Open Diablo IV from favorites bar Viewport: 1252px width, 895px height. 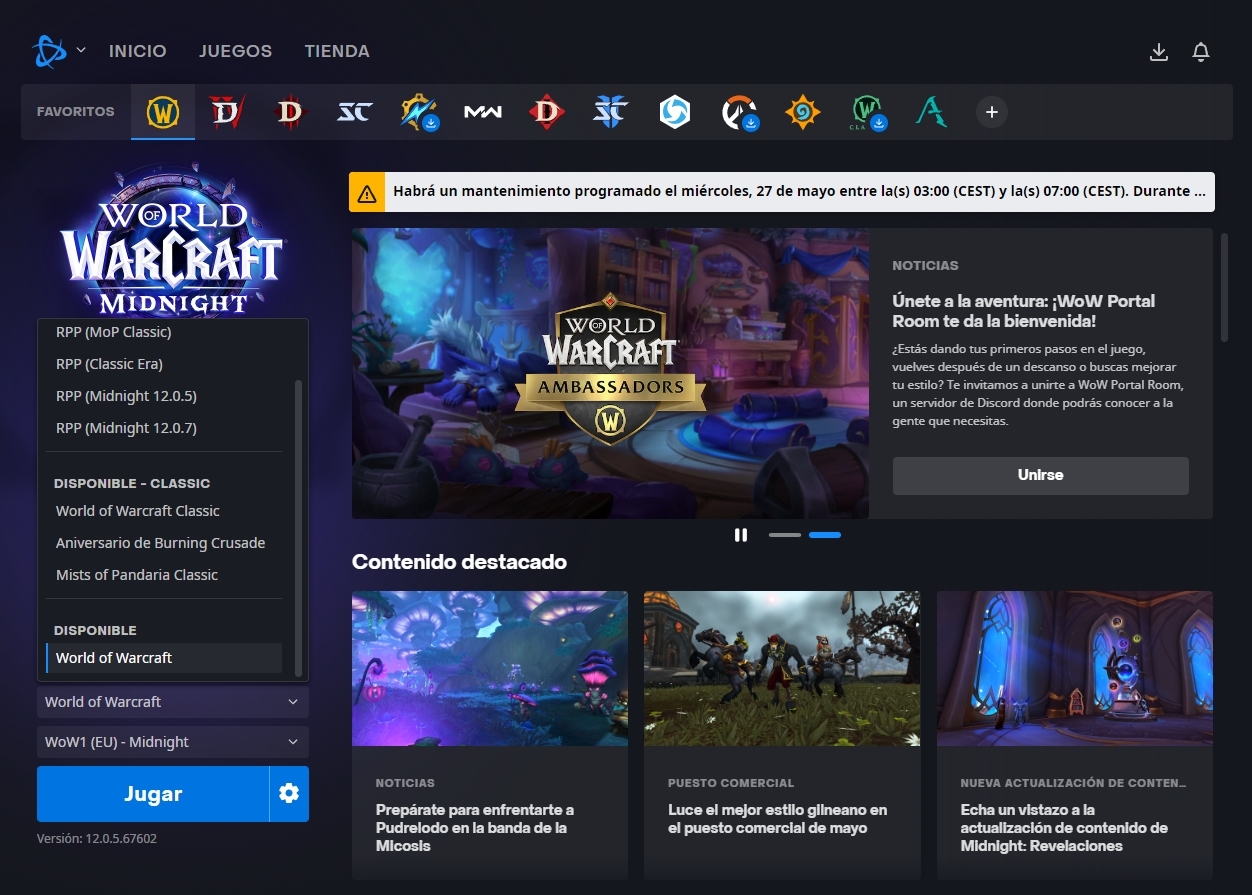(226, 112)
